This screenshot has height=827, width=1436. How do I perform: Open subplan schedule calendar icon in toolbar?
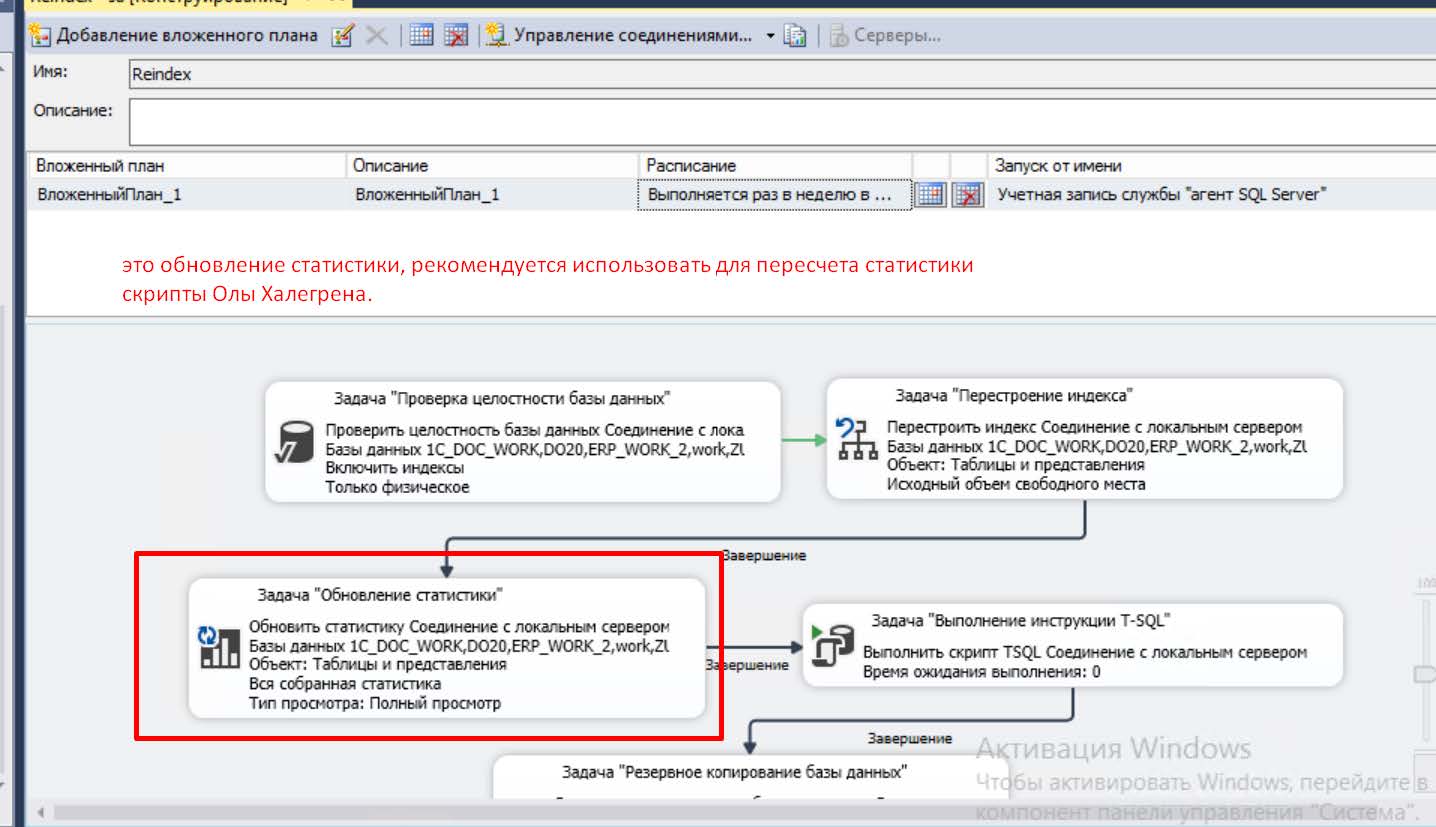[x=422, y=36]
